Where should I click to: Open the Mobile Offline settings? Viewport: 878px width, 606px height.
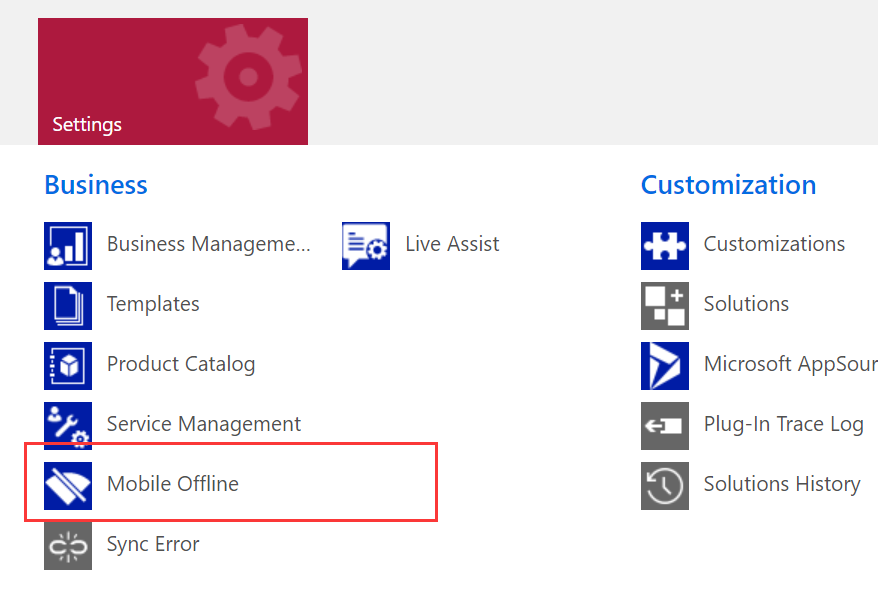(x=172, y=484)
